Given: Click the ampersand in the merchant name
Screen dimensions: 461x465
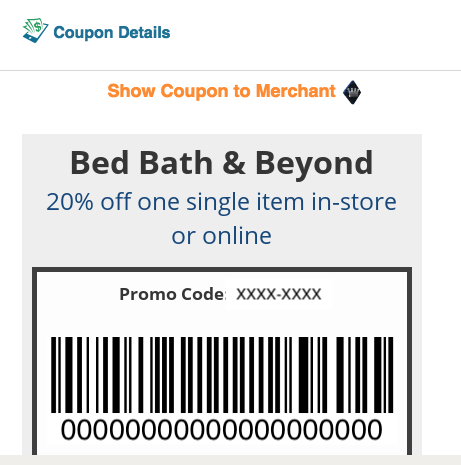Looking at the screenshot, I should click(x=234, y=163).
